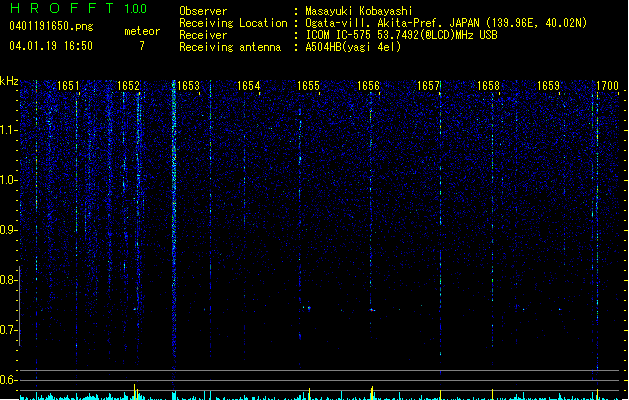Click the Receiving antenna label
629x400 pixels.
click(230, 47)
